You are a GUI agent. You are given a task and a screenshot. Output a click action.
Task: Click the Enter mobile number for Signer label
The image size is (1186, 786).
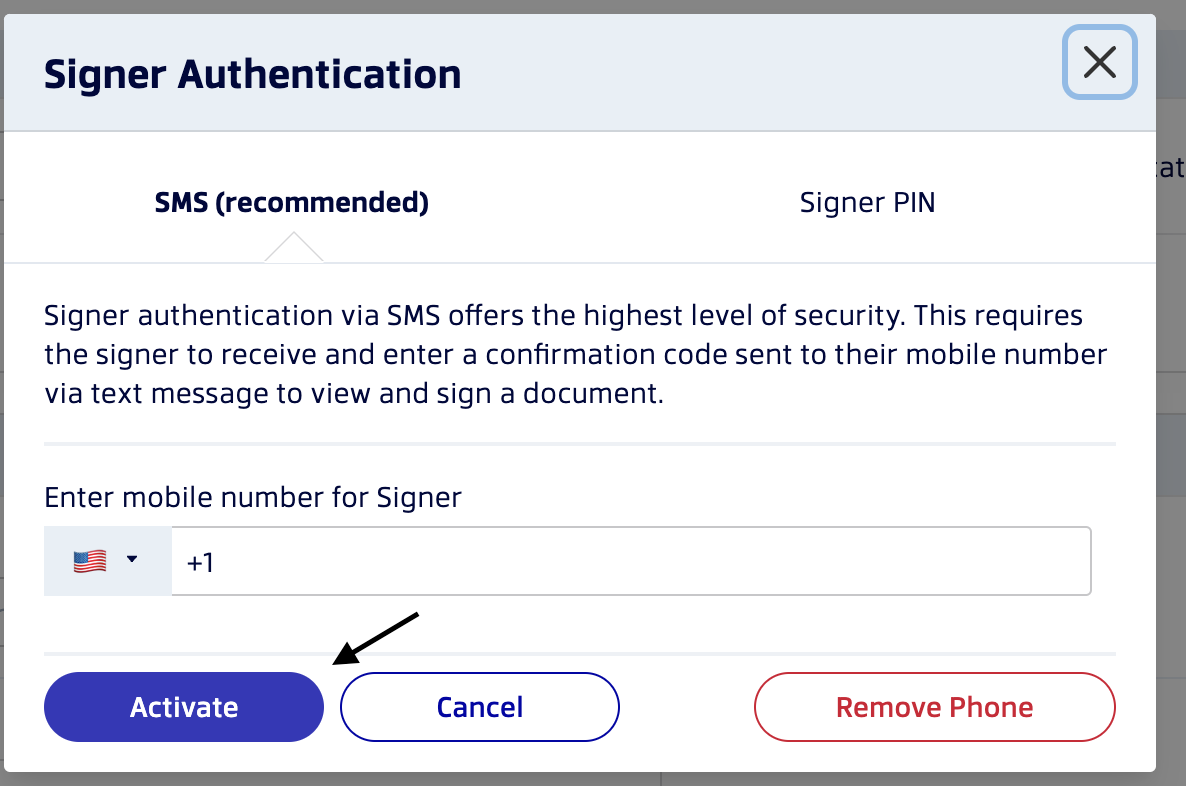point(253,498)
